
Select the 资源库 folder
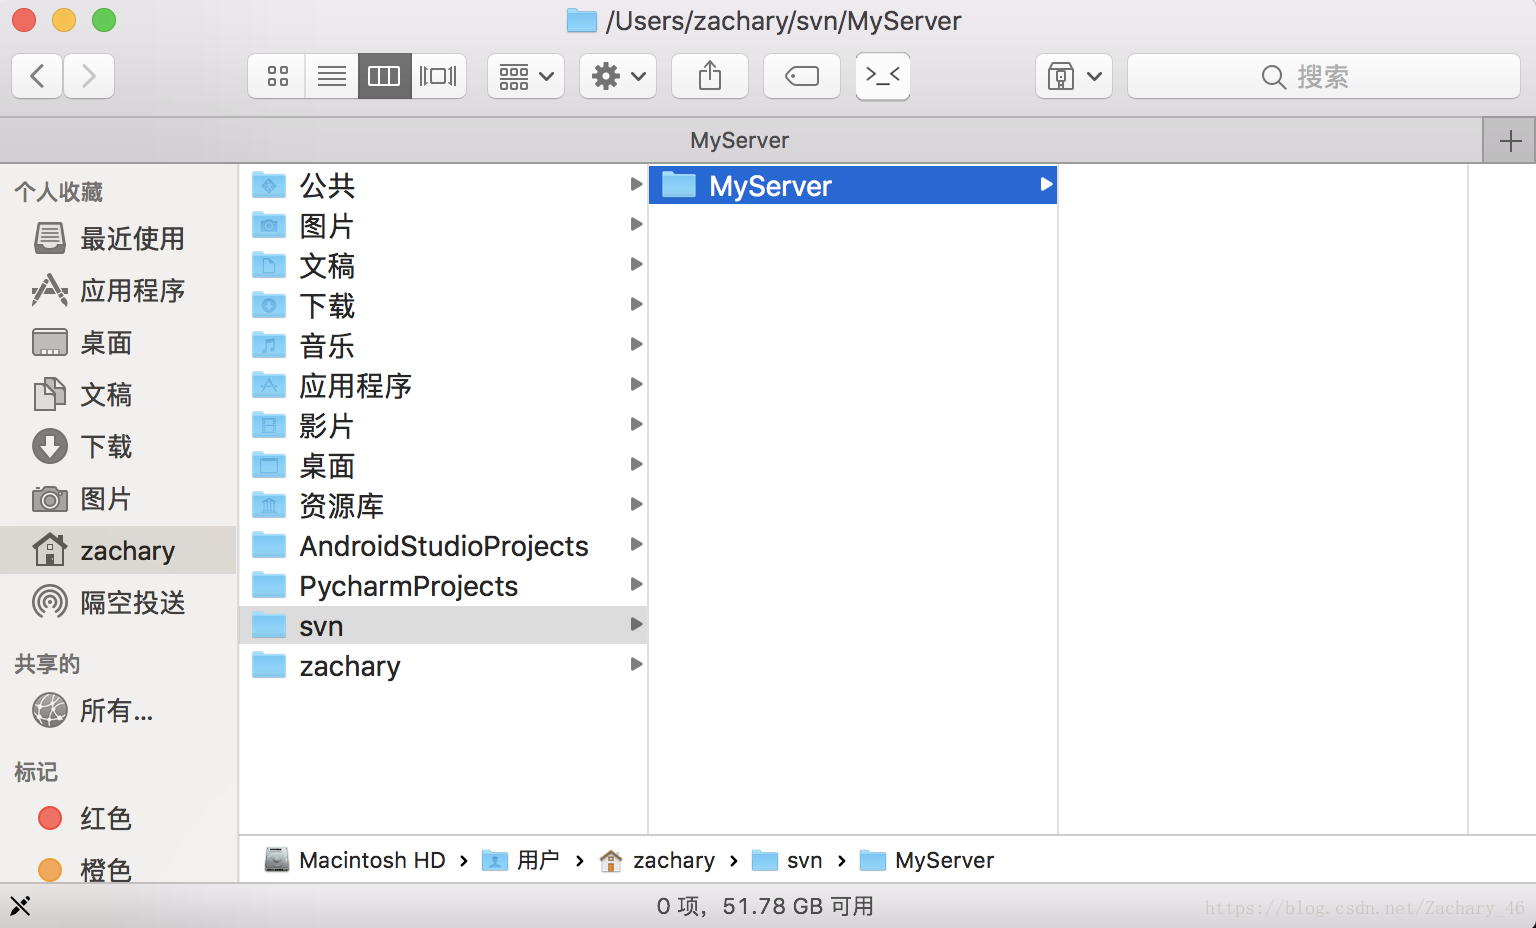click(x=443, y=505)
